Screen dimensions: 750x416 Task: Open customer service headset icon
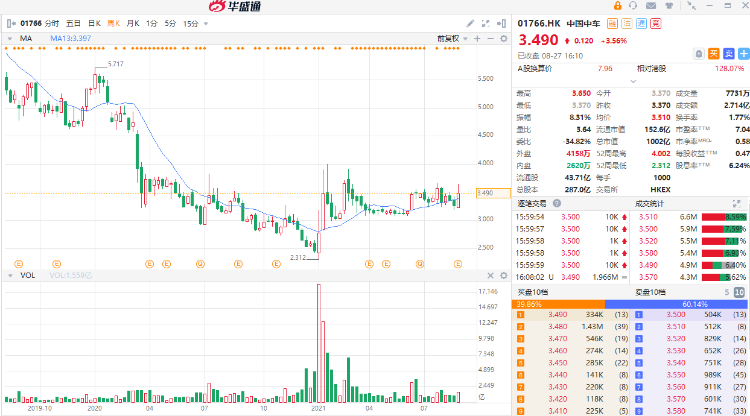[633, 6]
